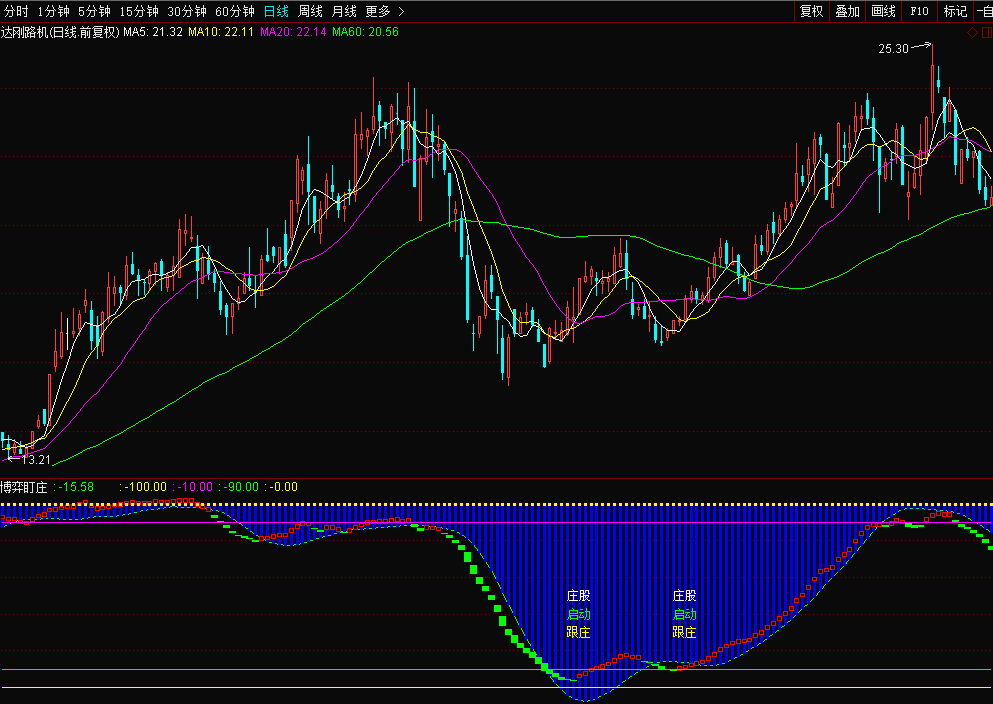The width and height of the screenshot is (993, 704).
Task: Click the 博弈盯庄 indicator name
Action: point(24,487)
